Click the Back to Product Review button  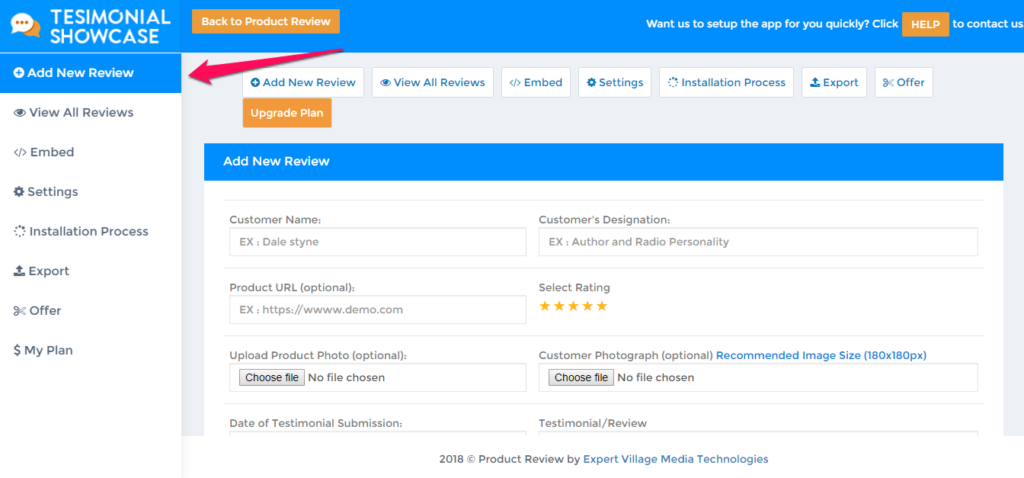click(x=265, y=21)
